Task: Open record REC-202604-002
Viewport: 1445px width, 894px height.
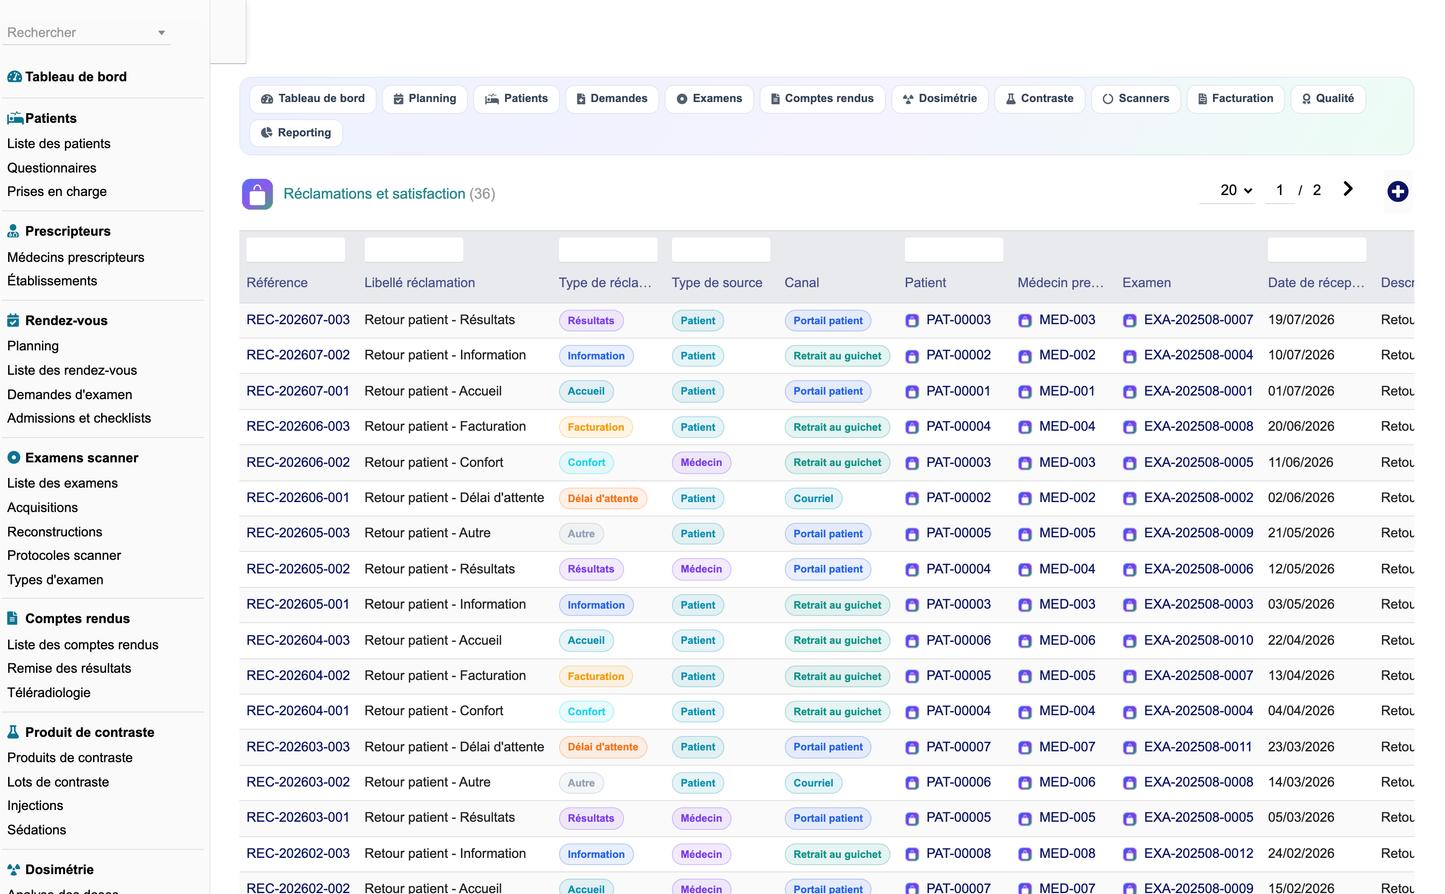Action: click(x=298, y=676)
